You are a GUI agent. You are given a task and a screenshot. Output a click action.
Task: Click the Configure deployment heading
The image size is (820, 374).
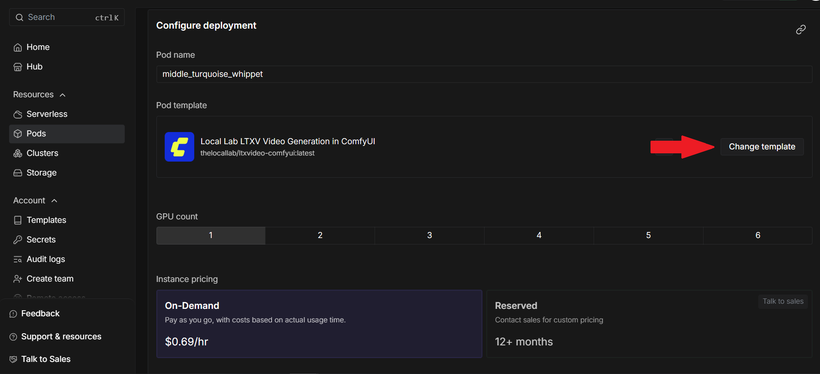206,25
